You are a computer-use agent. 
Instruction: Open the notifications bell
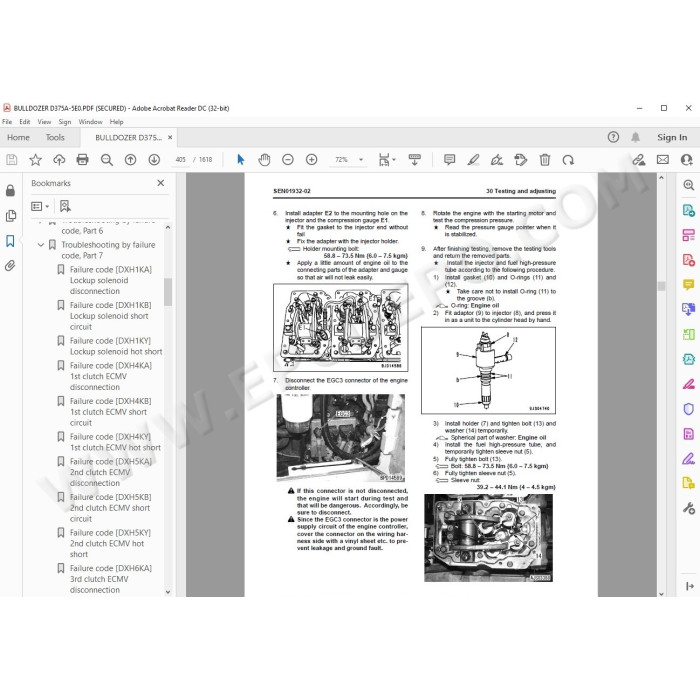[635, 138]
